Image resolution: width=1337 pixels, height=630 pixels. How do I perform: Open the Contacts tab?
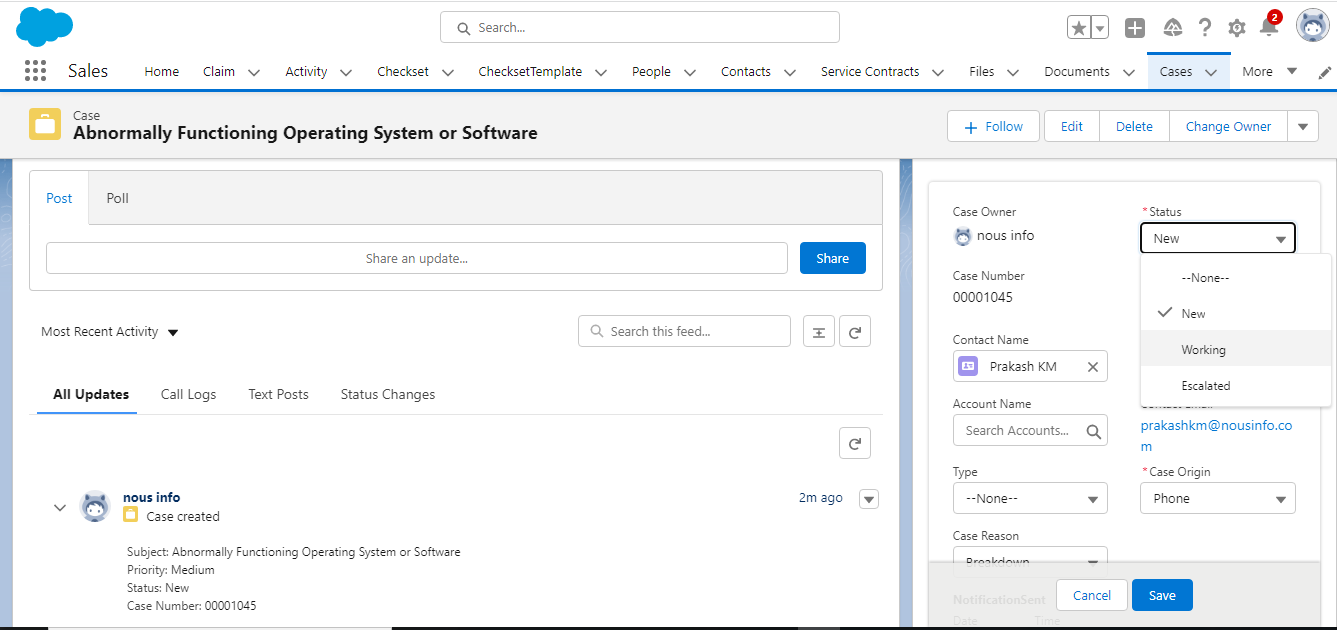click(746, 71)
